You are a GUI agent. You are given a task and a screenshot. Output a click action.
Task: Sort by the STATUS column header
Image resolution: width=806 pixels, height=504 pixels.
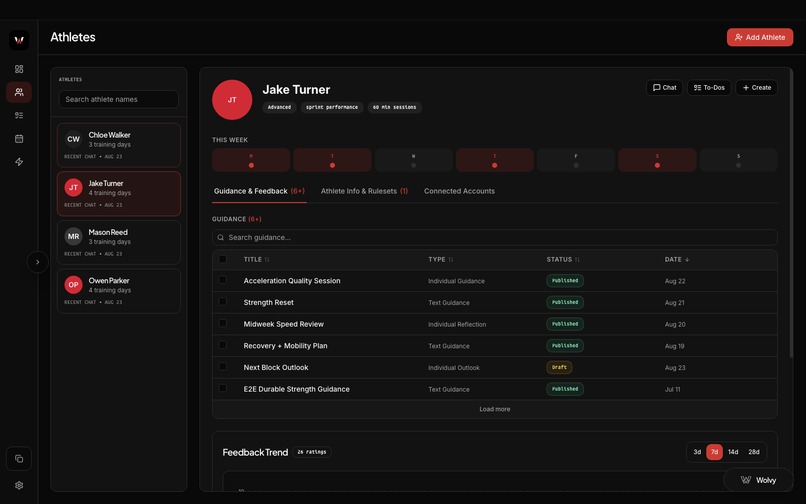point(563,260)
